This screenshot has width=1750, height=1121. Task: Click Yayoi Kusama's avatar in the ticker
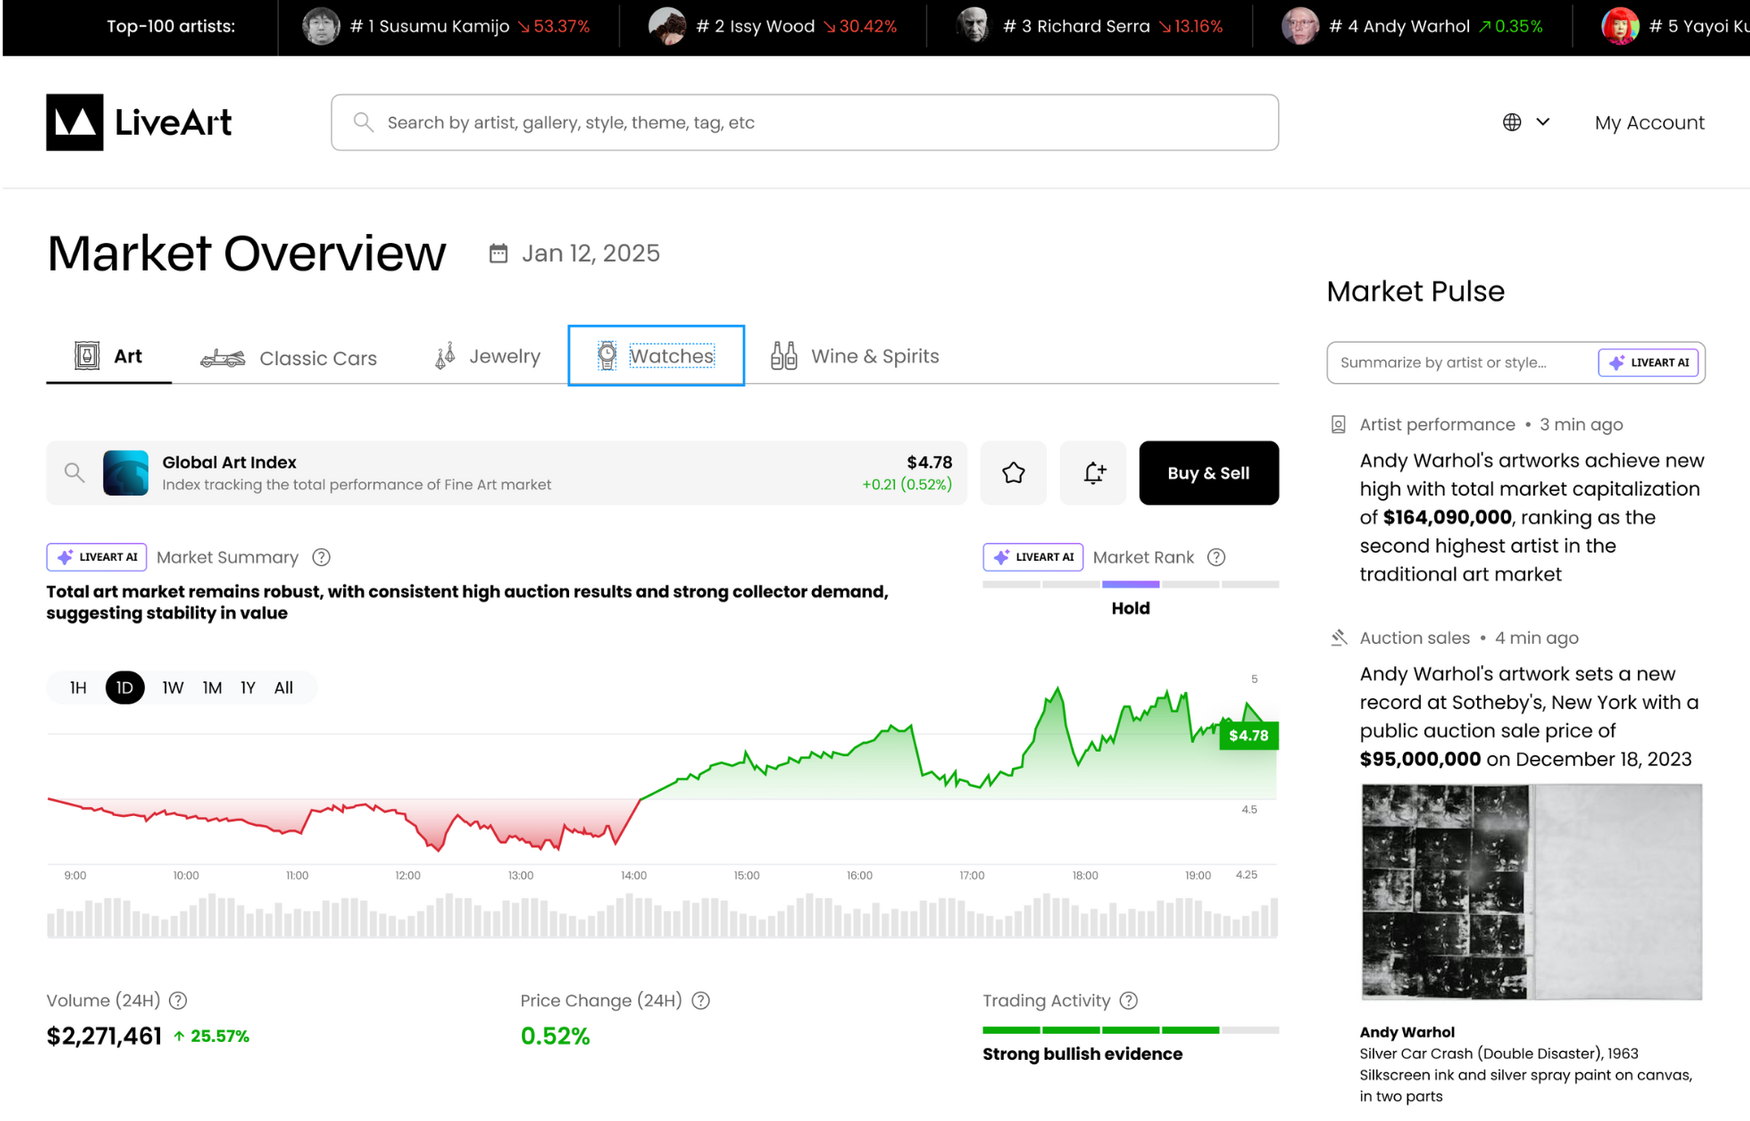(x=1620, y=26)
